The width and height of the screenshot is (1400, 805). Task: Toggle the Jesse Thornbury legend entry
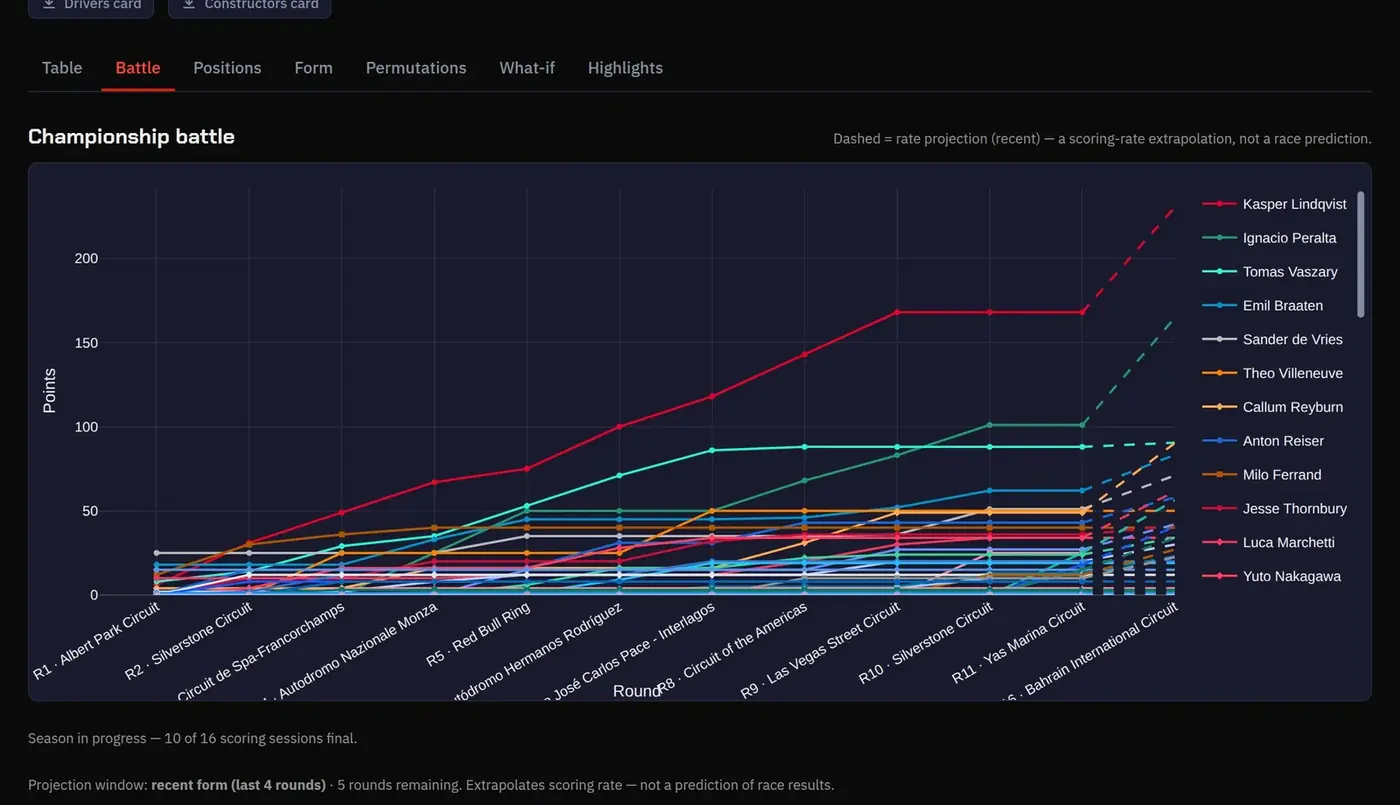point(1274,509)
